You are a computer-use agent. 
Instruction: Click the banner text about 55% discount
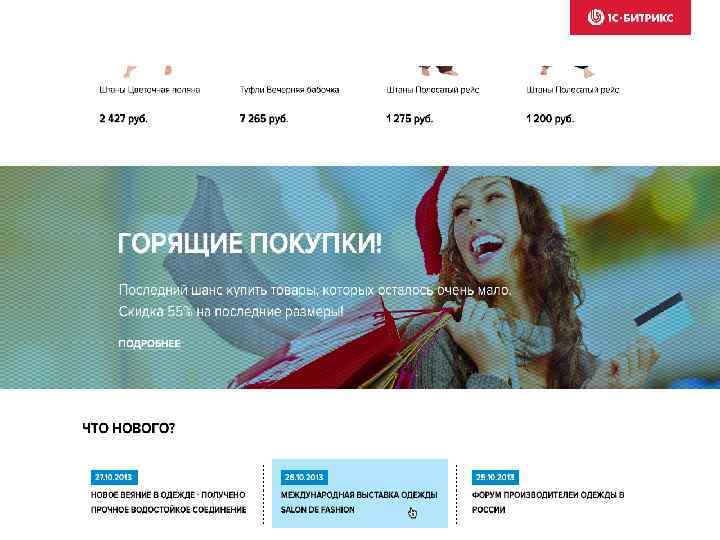tap(231, 312)
